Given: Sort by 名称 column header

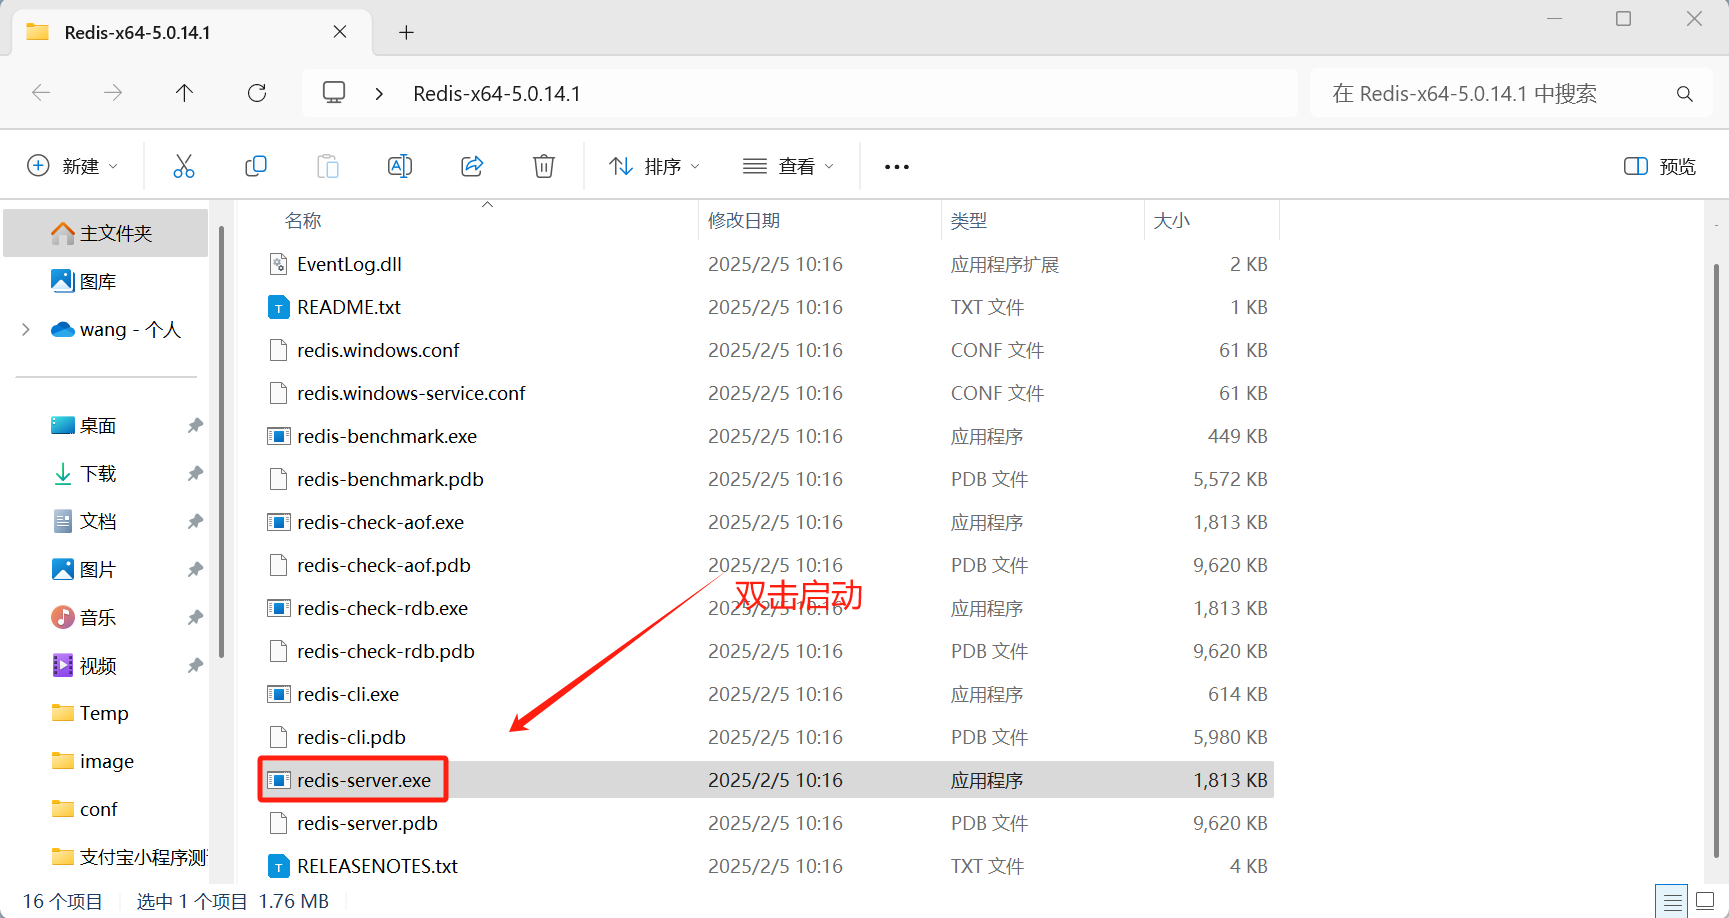Looking at the screenshot, I should [x=303, y=221].
